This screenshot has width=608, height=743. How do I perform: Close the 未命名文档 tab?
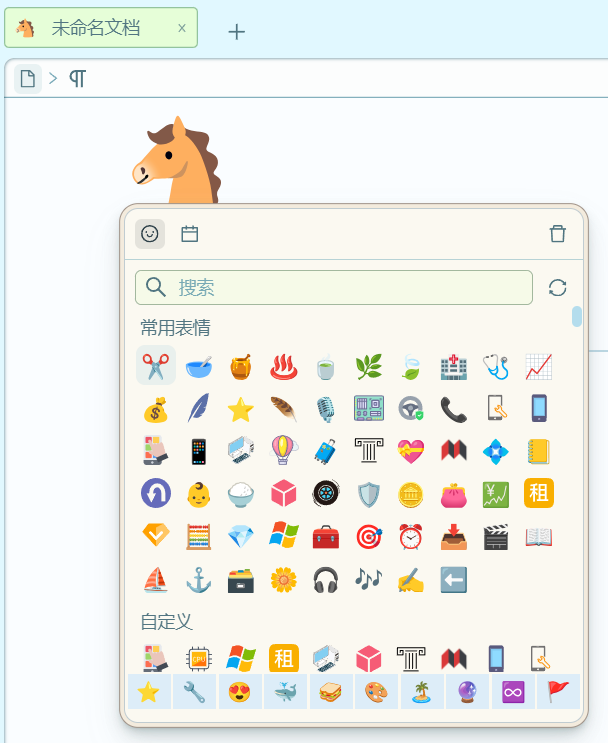pyautogui.click(x=182, y=28)
